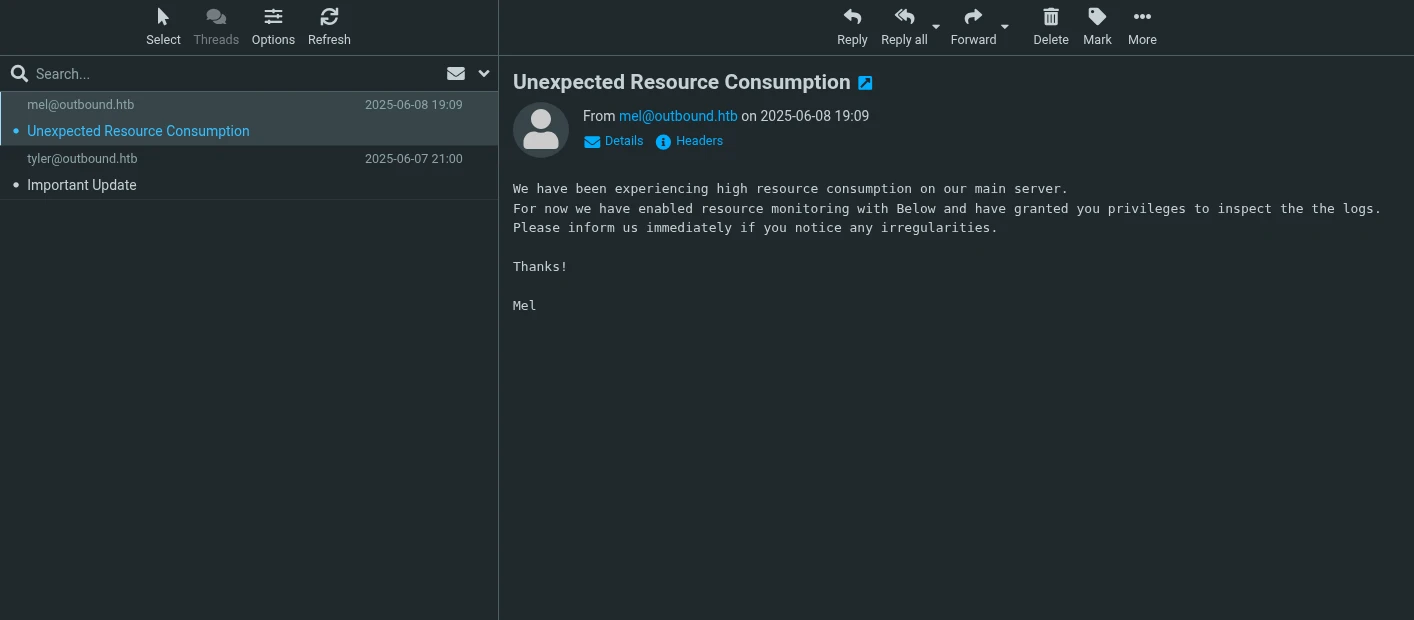This screenshot has height=620, width=1414.
Task: Open message in new window icon
Action: [866, 83]
